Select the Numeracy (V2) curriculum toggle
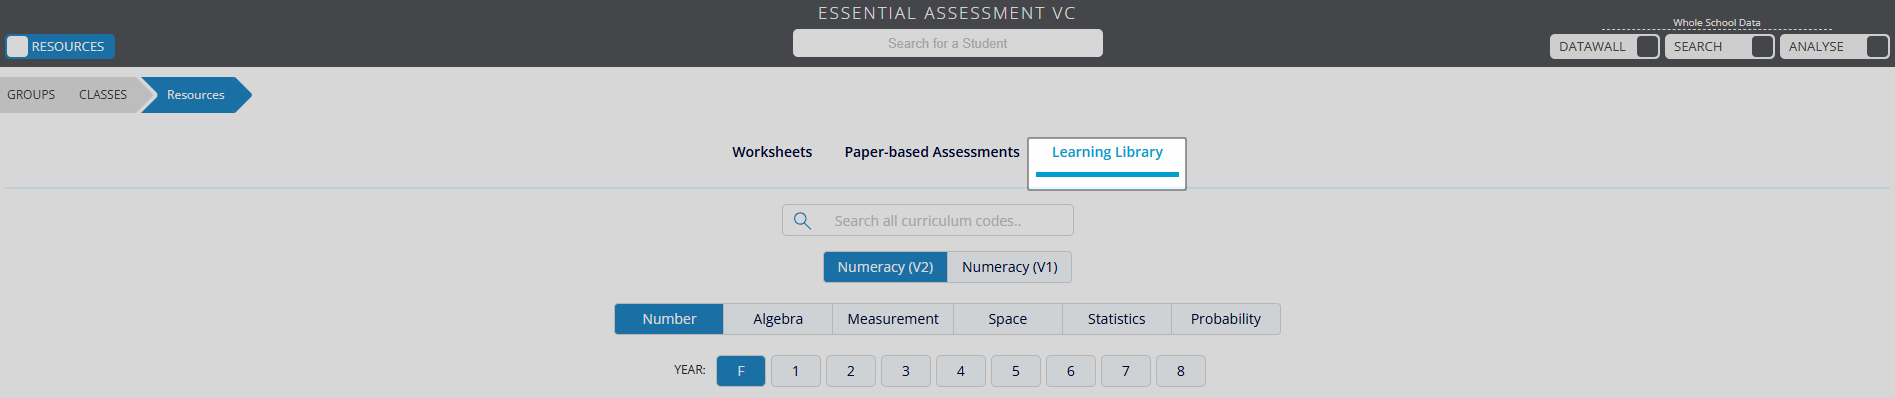The image size is (1895, 398). click(x=885, y=267)
